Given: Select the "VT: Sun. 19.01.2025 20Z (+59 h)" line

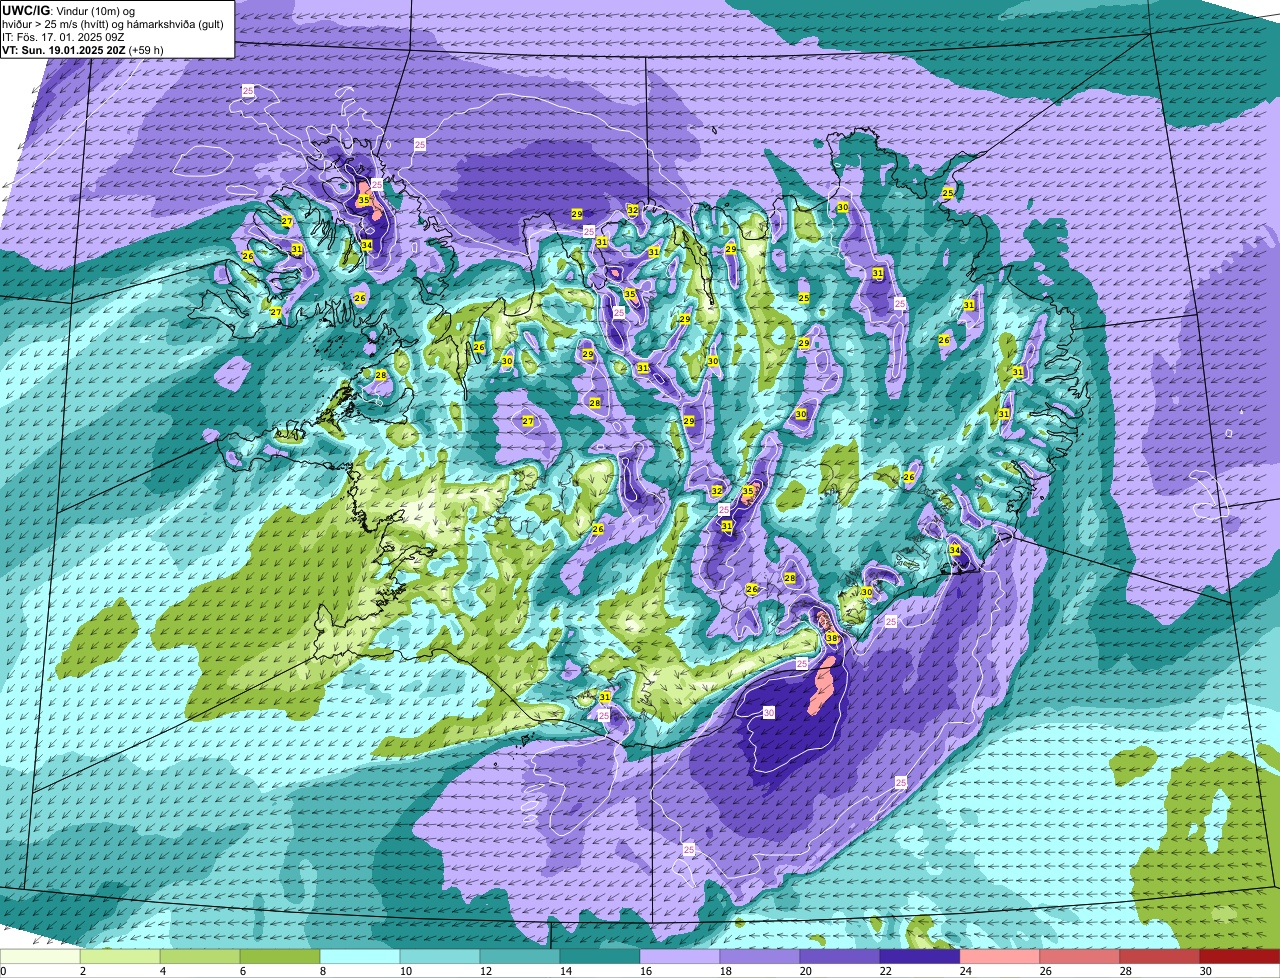Looking at the screenshot, I should point(83,49).
